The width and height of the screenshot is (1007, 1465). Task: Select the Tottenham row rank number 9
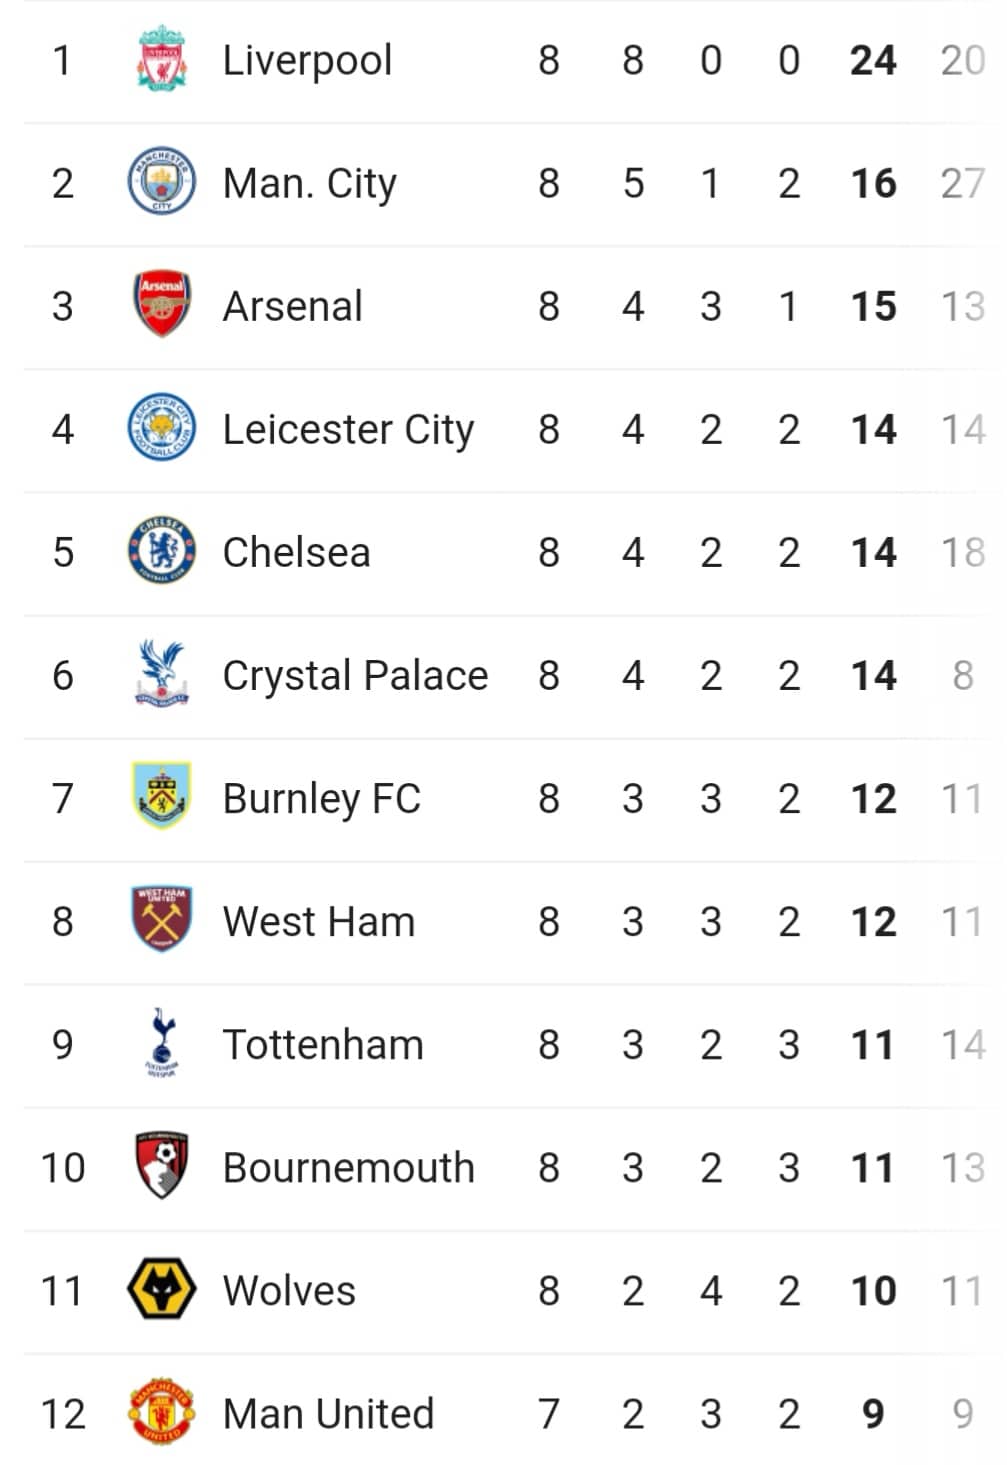(62, 1045)
